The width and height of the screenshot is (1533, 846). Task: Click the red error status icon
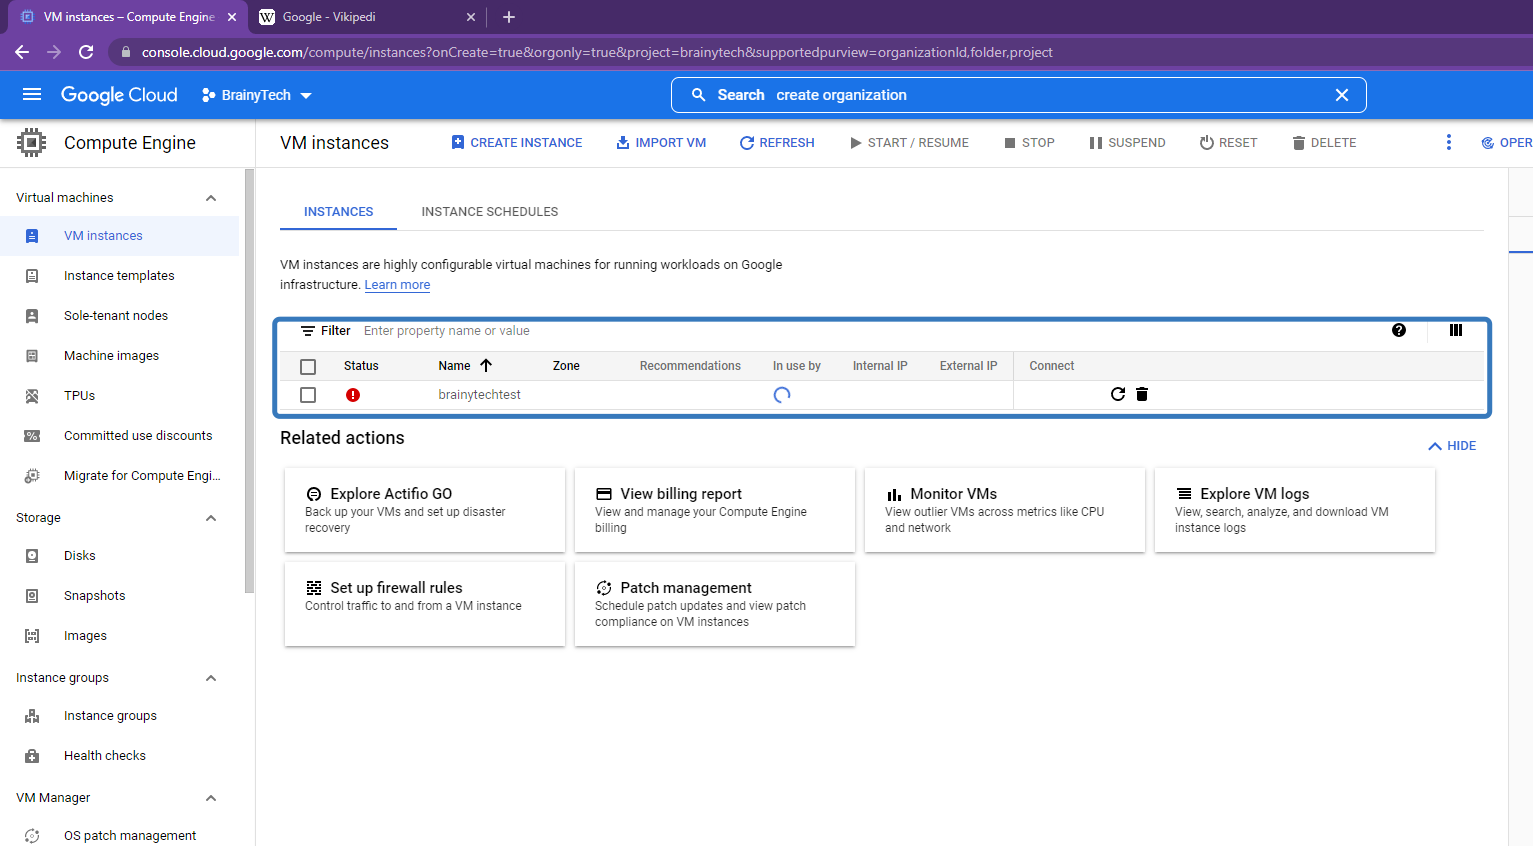[x=353, y=395]
